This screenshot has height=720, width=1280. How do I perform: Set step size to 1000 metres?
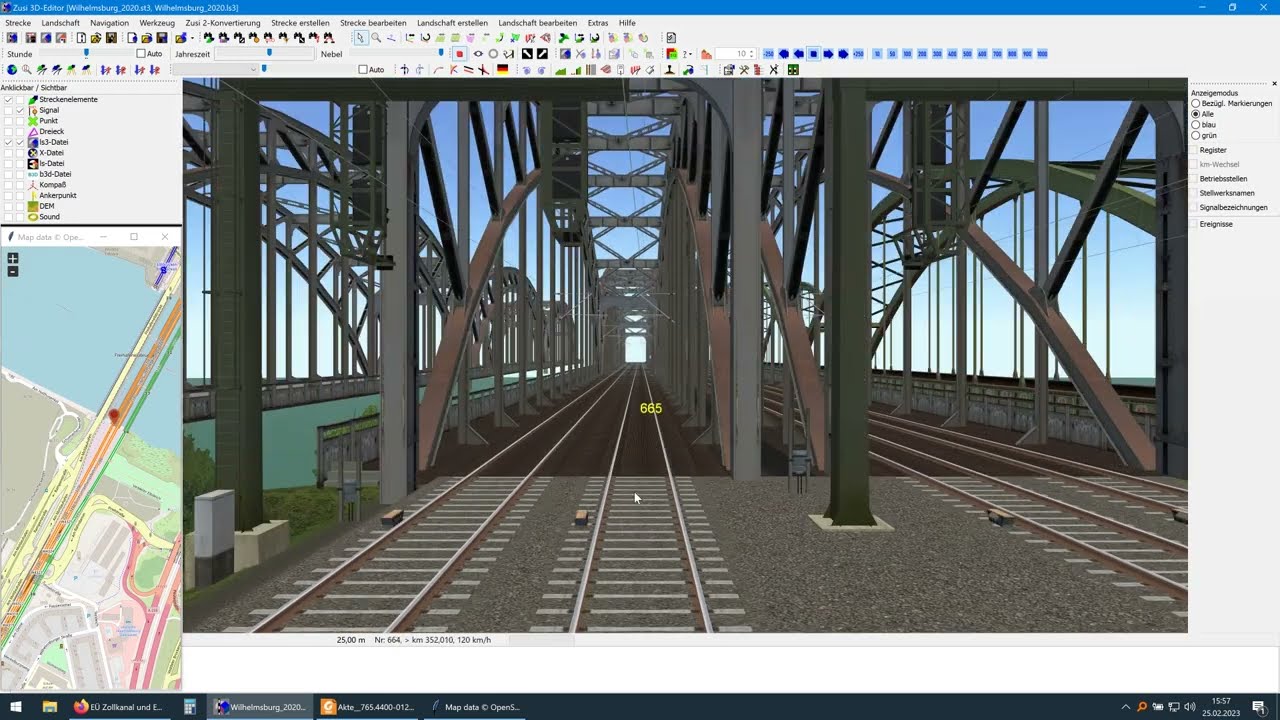pyautogui.click(x=1042, y=54)
